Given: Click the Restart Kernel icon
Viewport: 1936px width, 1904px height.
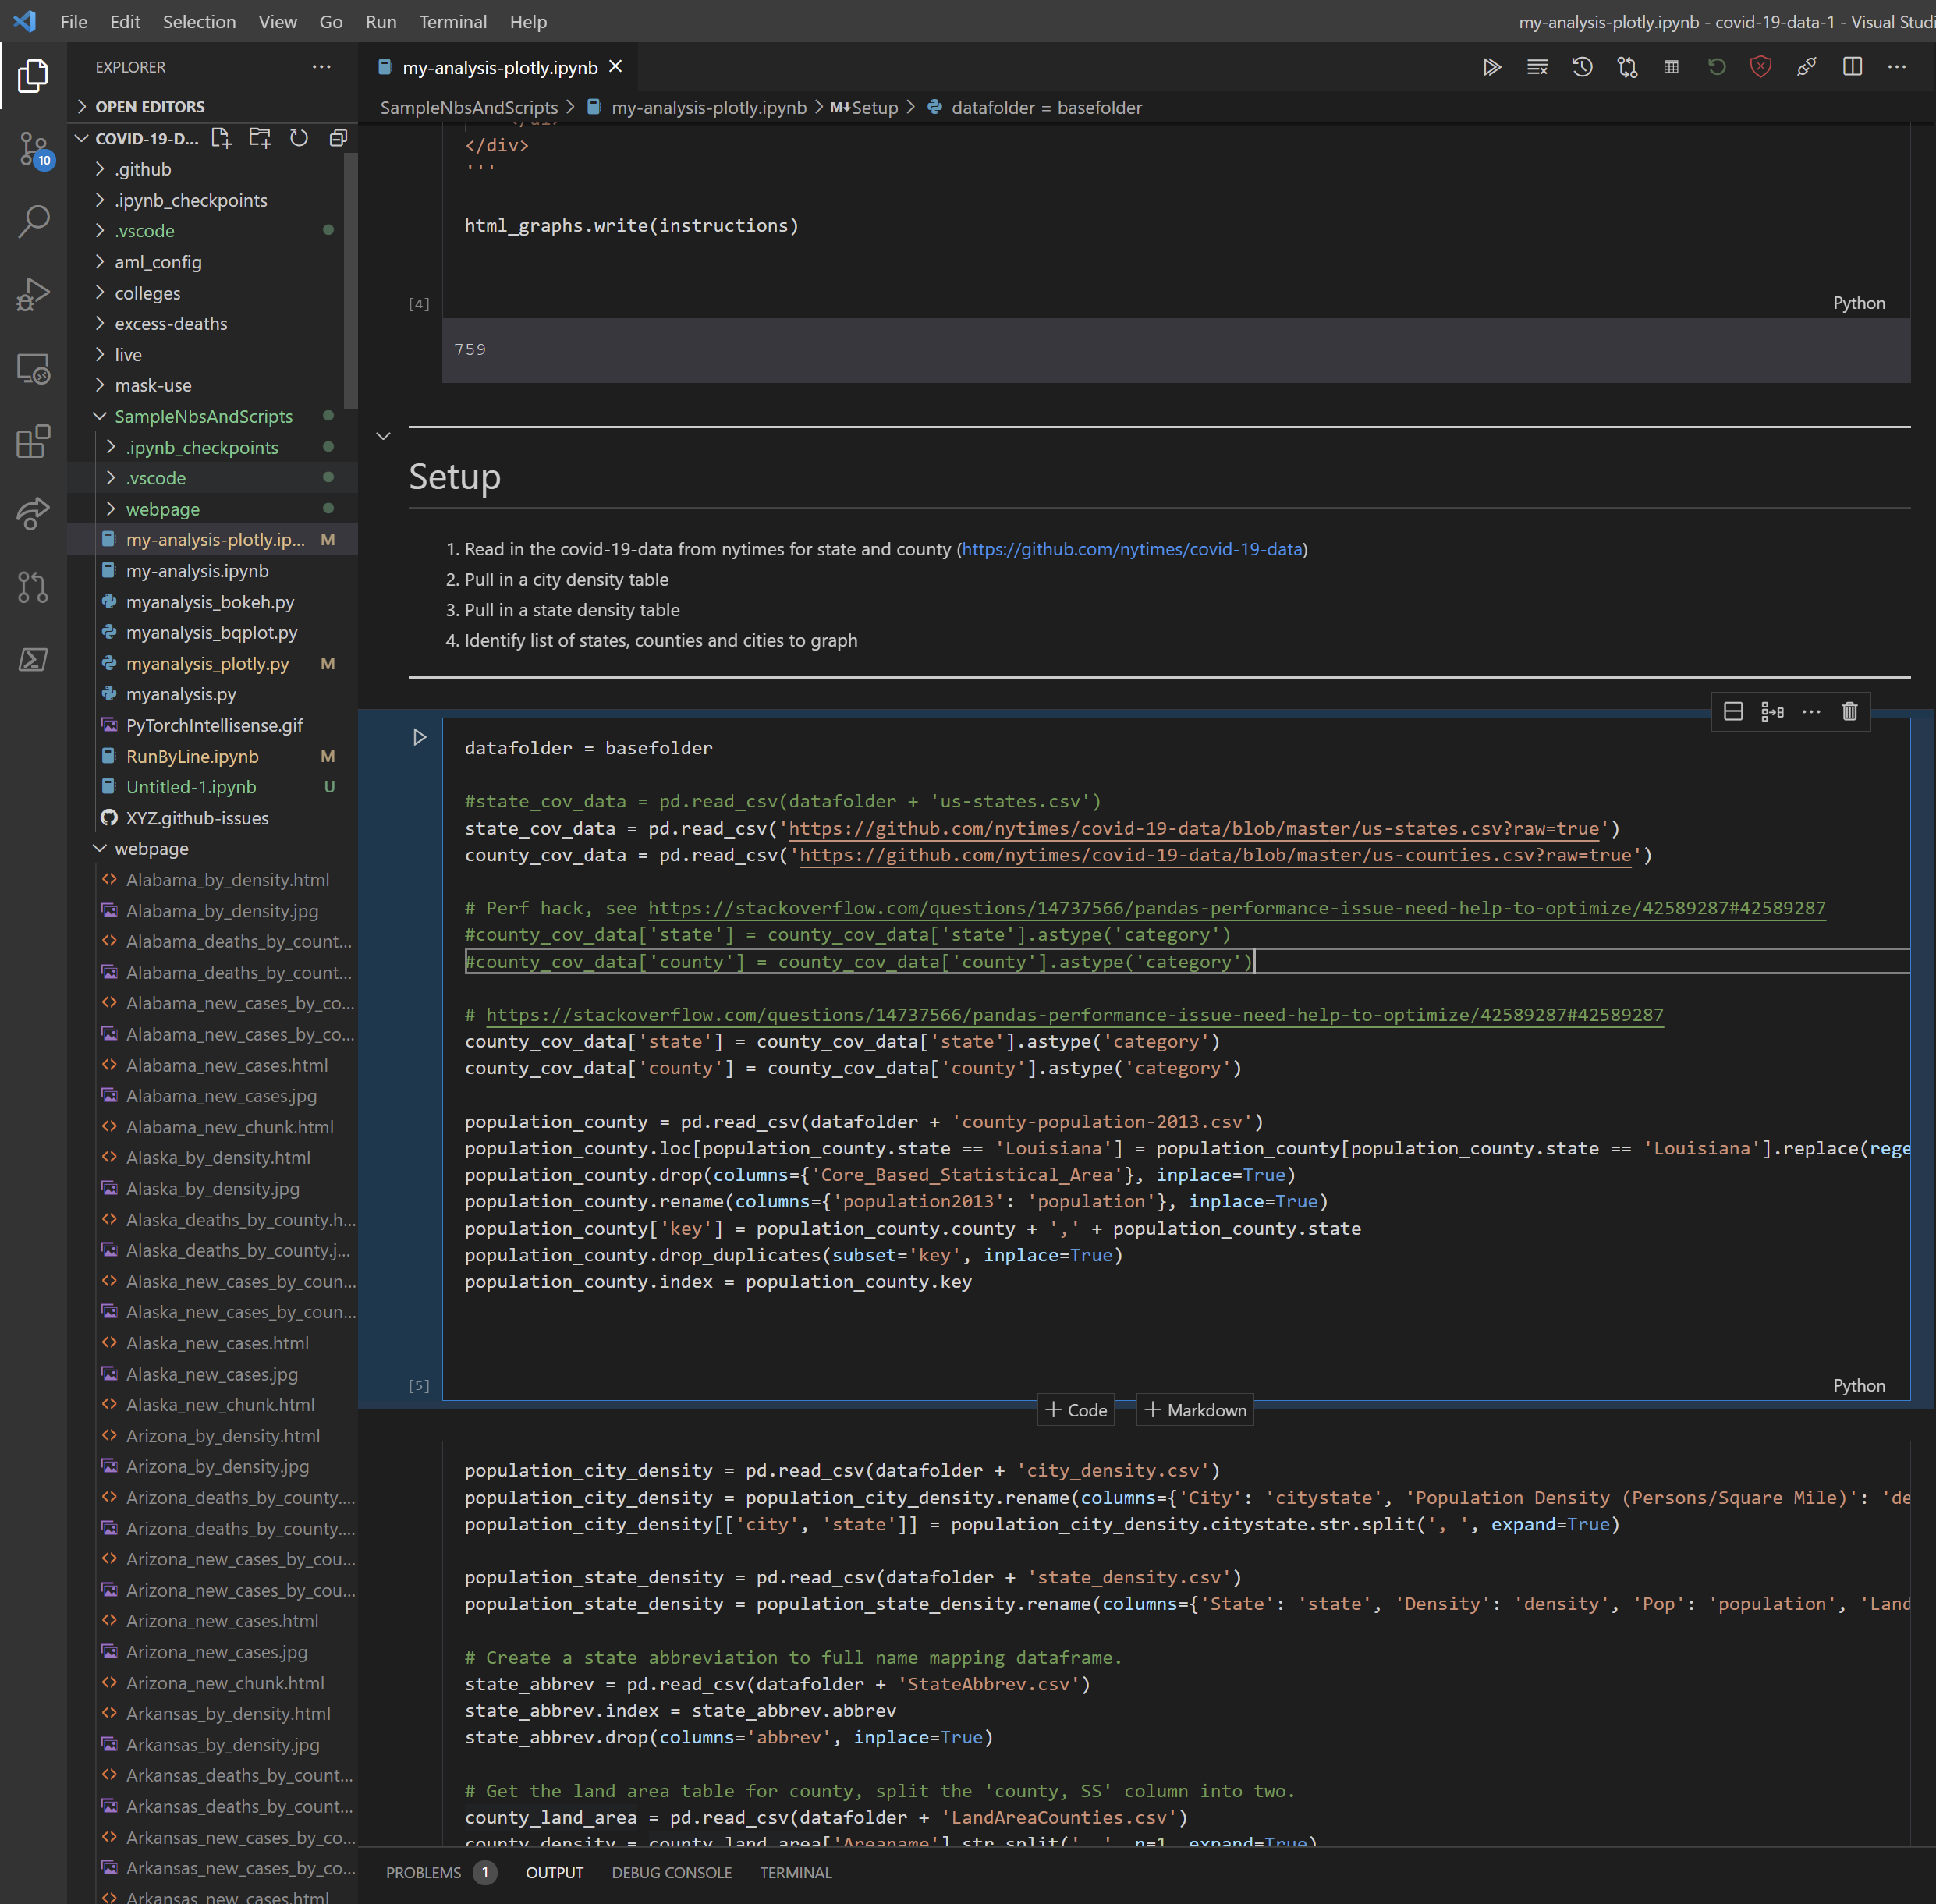Looking at the screenshot, I should click(x=1716, y=67).
